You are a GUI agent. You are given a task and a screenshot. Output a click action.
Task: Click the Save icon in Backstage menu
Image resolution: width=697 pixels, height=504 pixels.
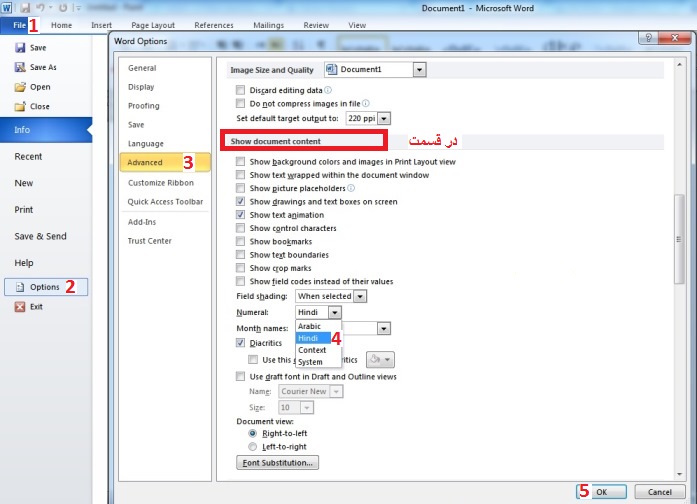click(20, 48)
